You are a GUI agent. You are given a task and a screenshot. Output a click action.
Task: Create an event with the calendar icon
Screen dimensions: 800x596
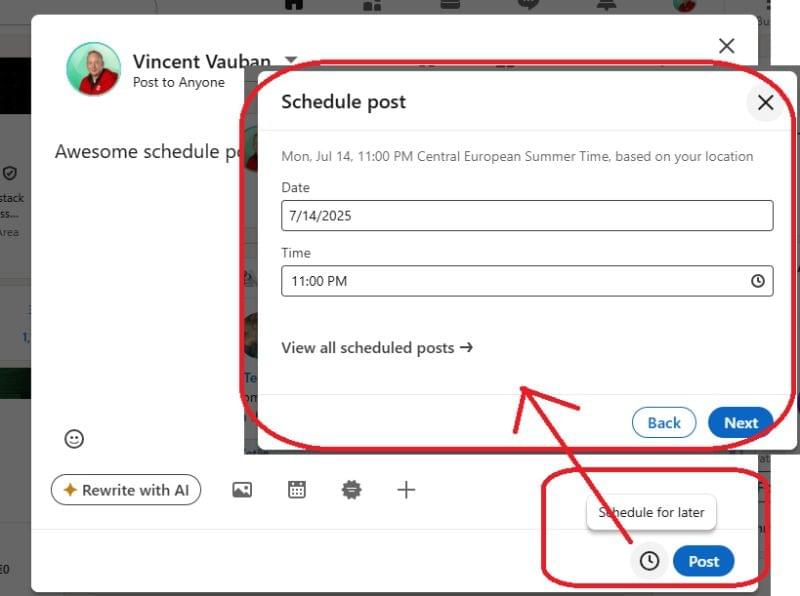[x=297, y=489]
